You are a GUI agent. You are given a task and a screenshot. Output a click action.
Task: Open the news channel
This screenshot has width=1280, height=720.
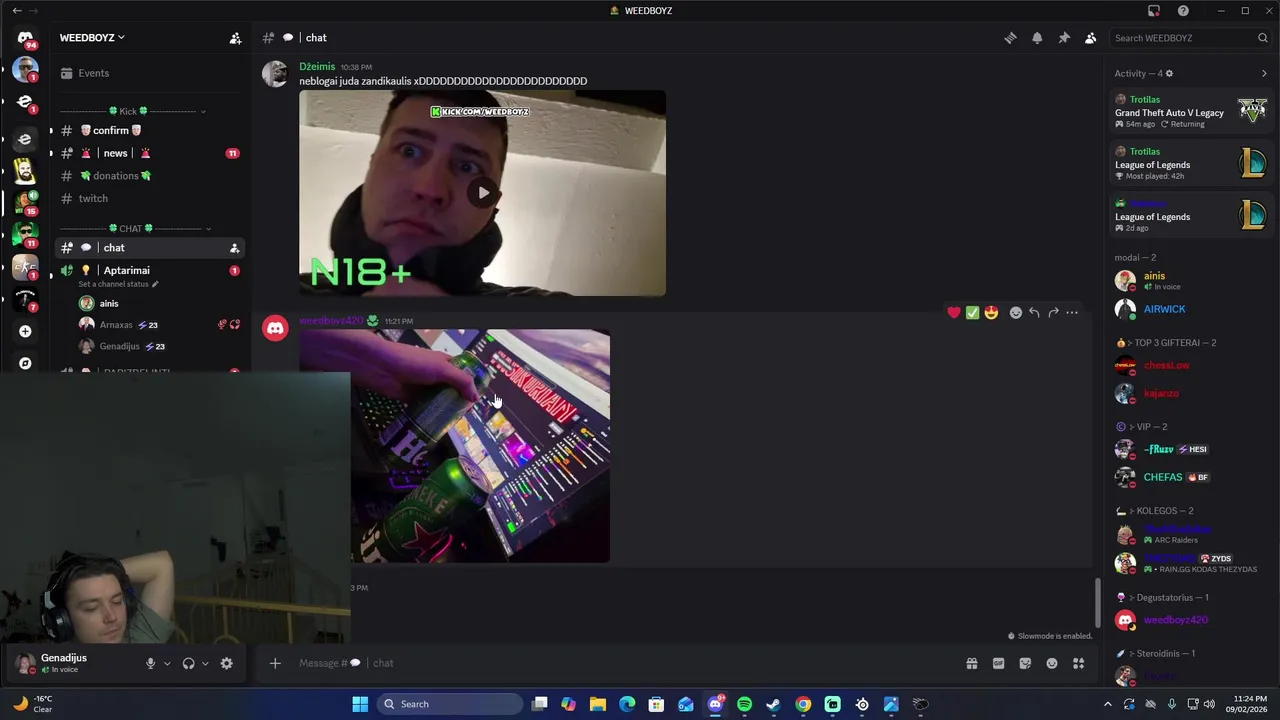tap(115, 153)
